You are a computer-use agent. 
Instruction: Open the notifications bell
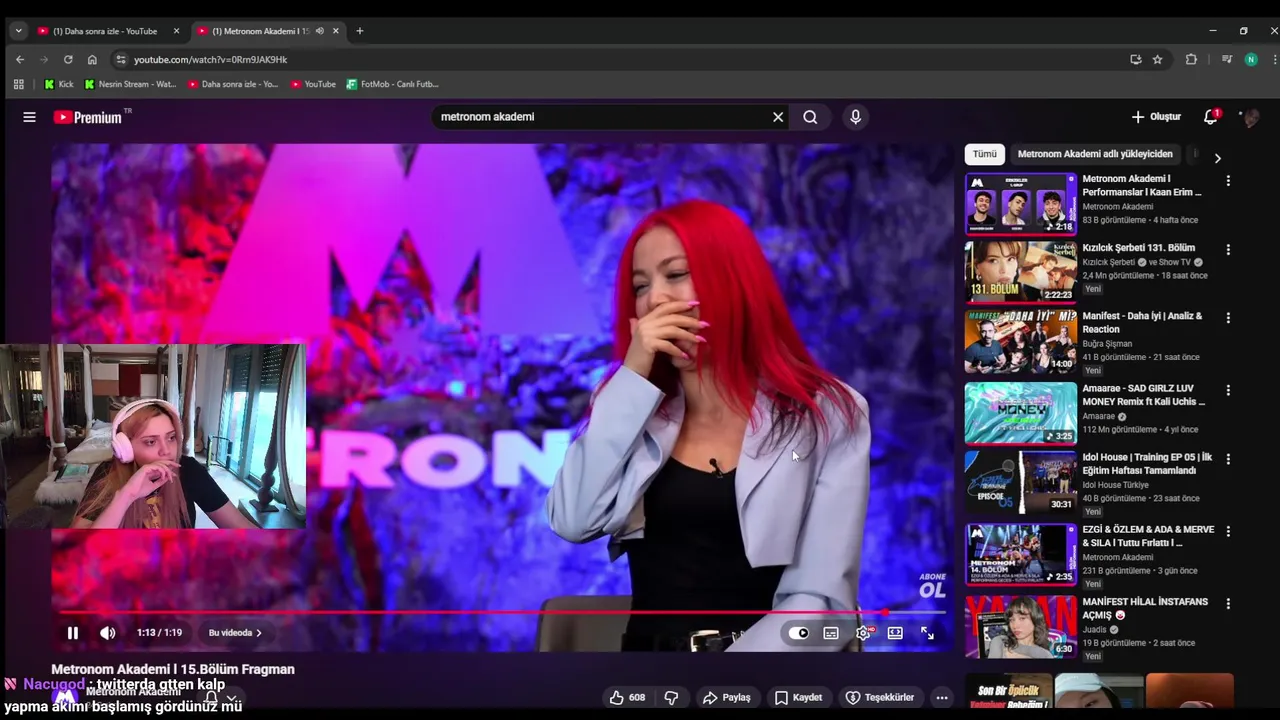(1210, 117)
